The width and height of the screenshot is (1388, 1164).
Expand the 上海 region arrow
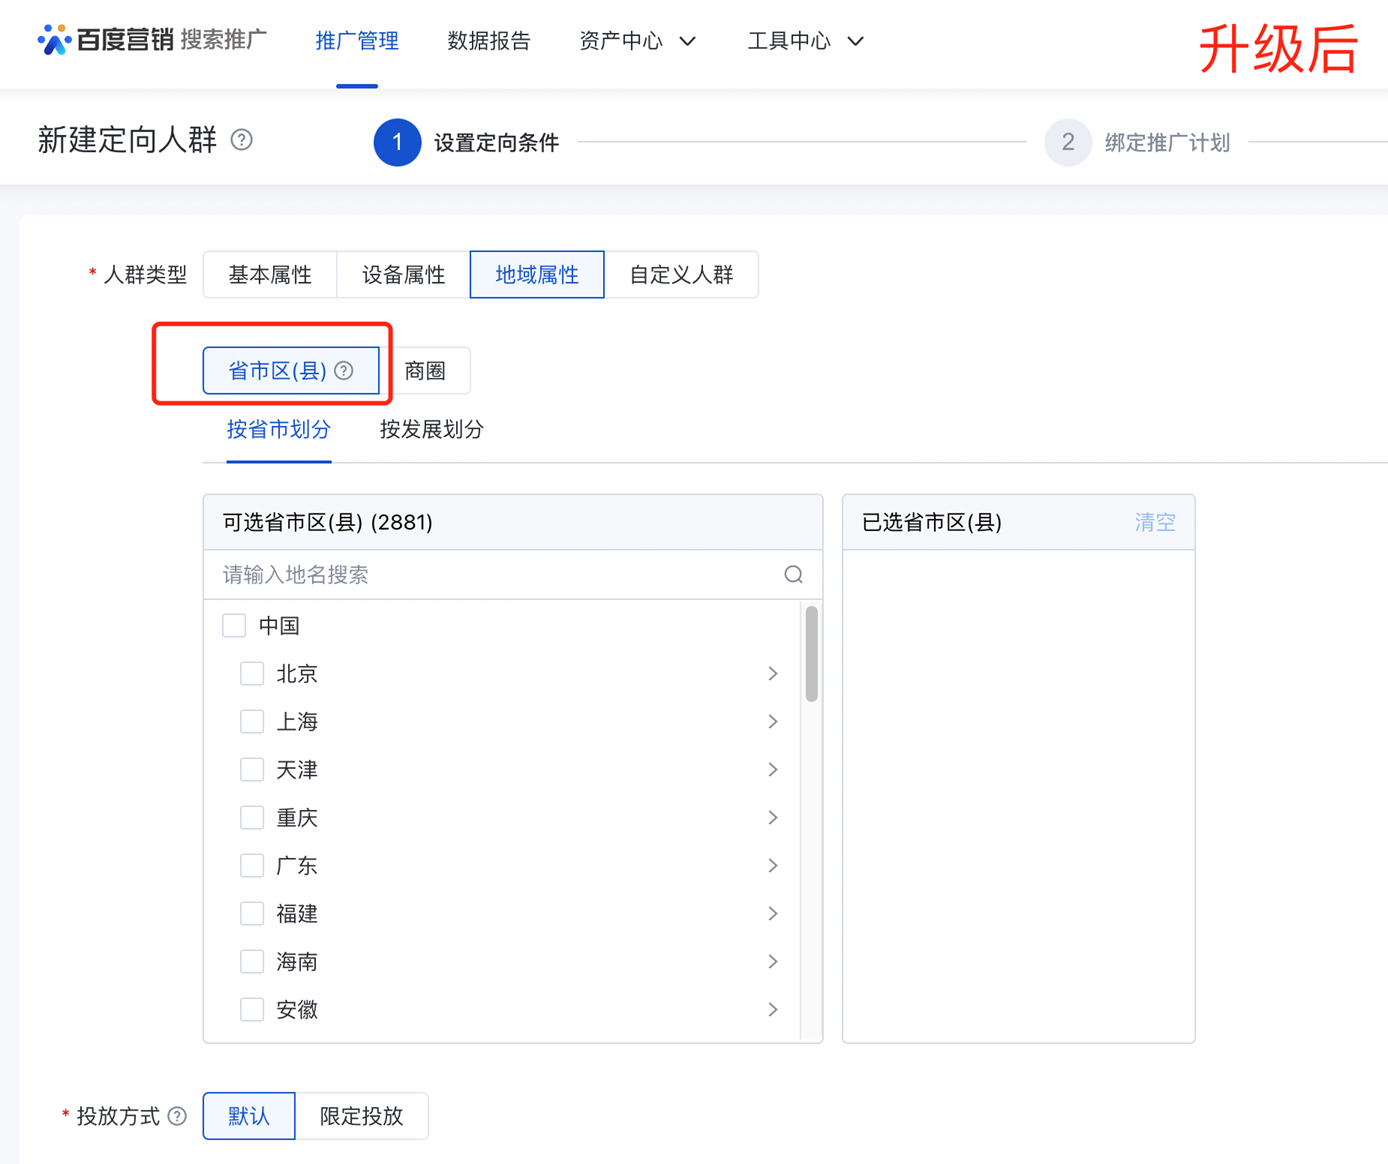(772, 722)
